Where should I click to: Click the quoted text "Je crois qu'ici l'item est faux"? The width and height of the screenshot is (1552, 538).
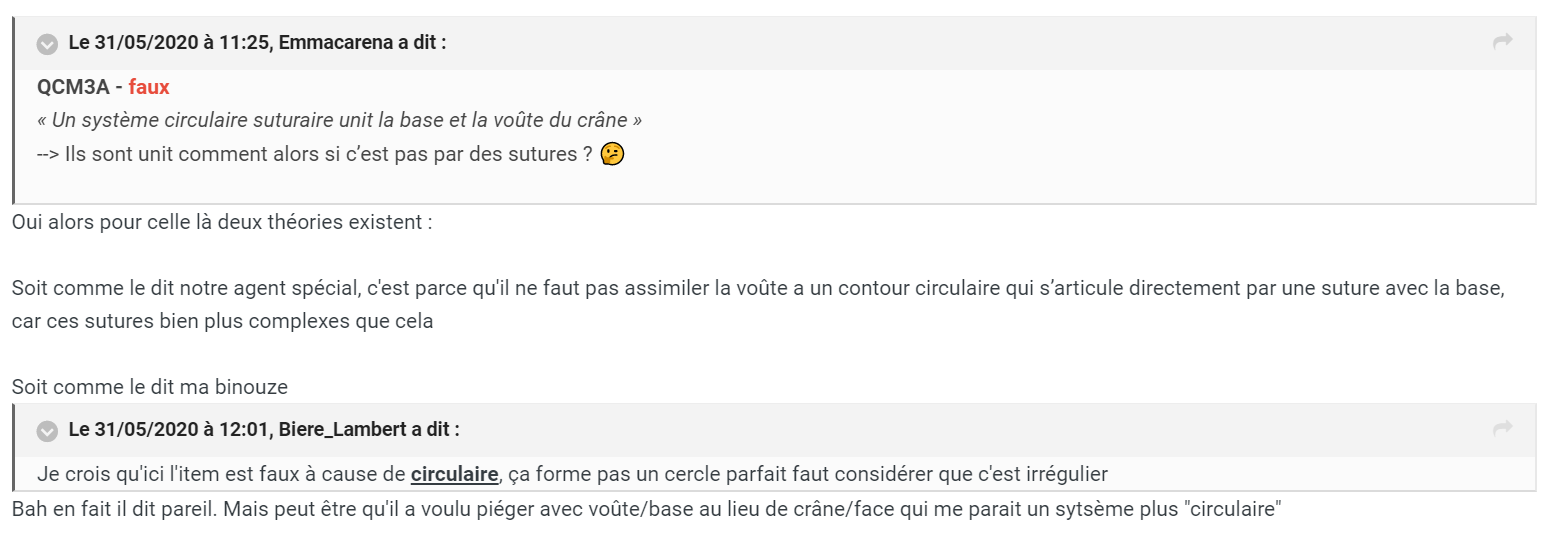point(220,473)
